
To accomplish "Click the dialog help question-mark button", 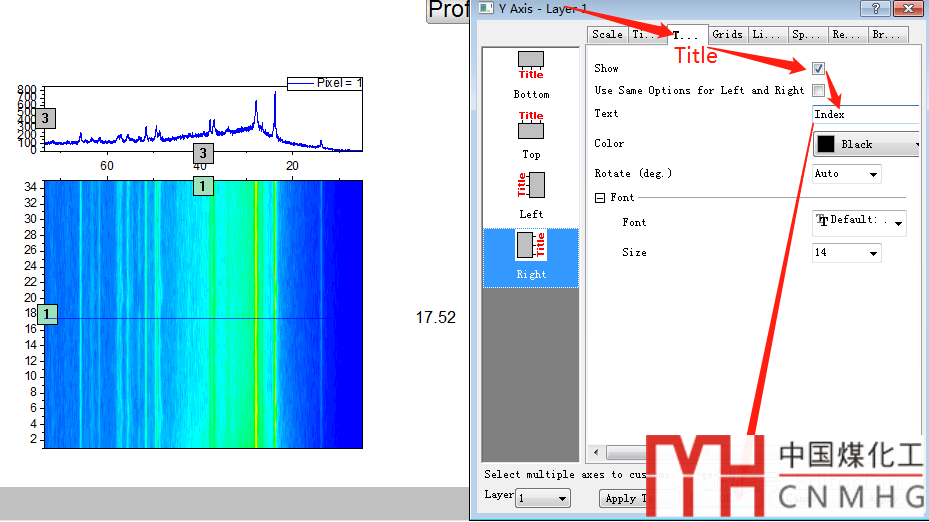I will 876,9.
